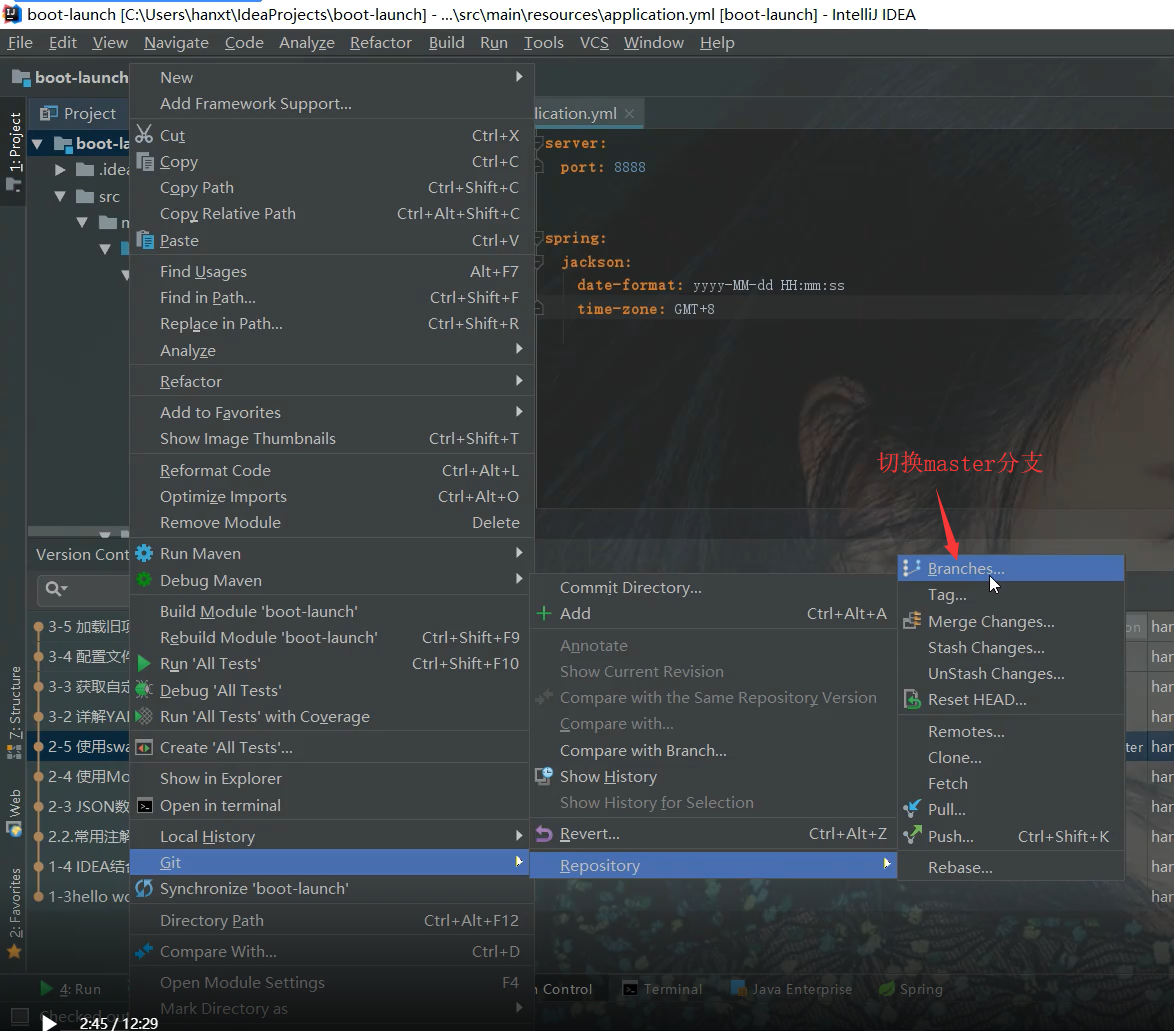Click the Branches fork icon
The width and height of the screenshot is (1174, 1031).
(x=911, y=568)
